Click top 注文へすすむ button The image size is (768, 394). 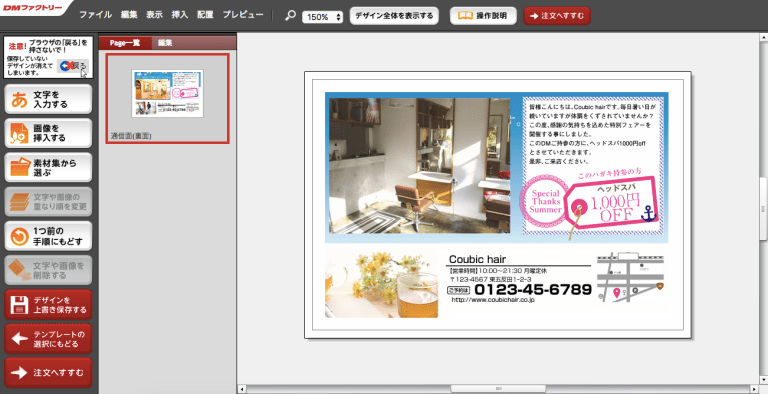click(557, 16)
